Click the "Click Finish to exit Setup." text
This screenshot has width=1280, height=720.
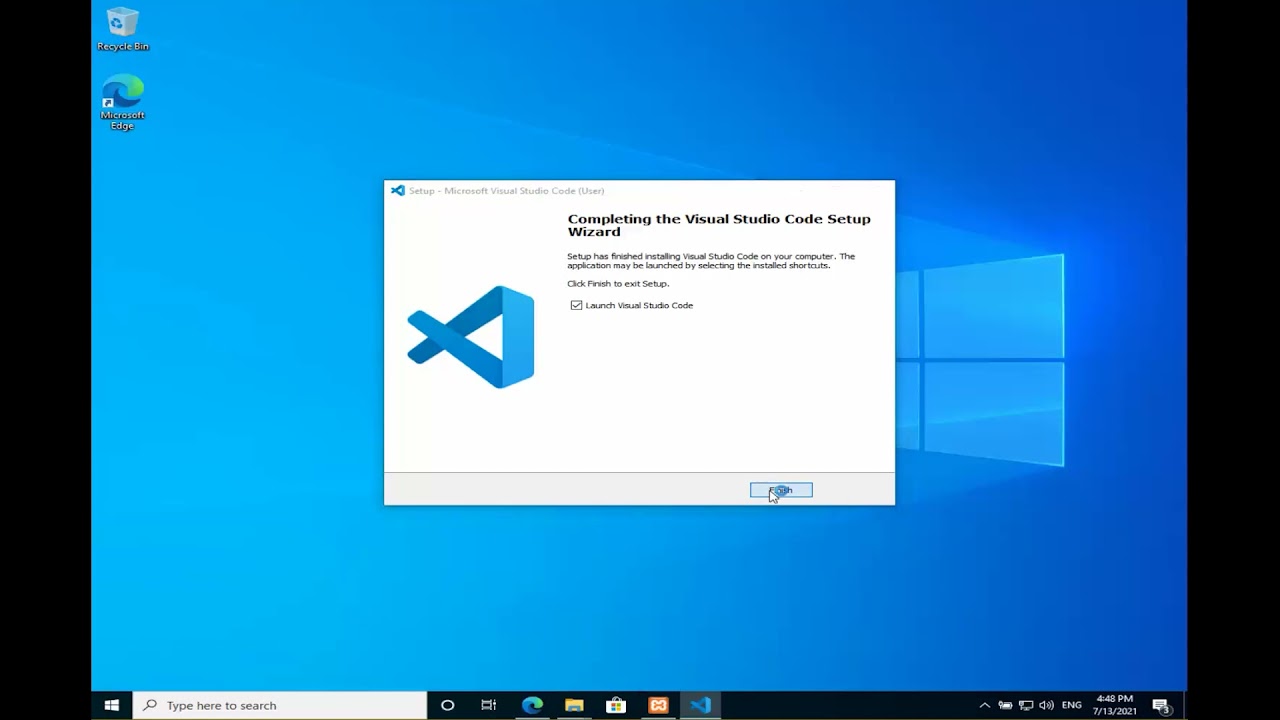click(x=618, y=284)
